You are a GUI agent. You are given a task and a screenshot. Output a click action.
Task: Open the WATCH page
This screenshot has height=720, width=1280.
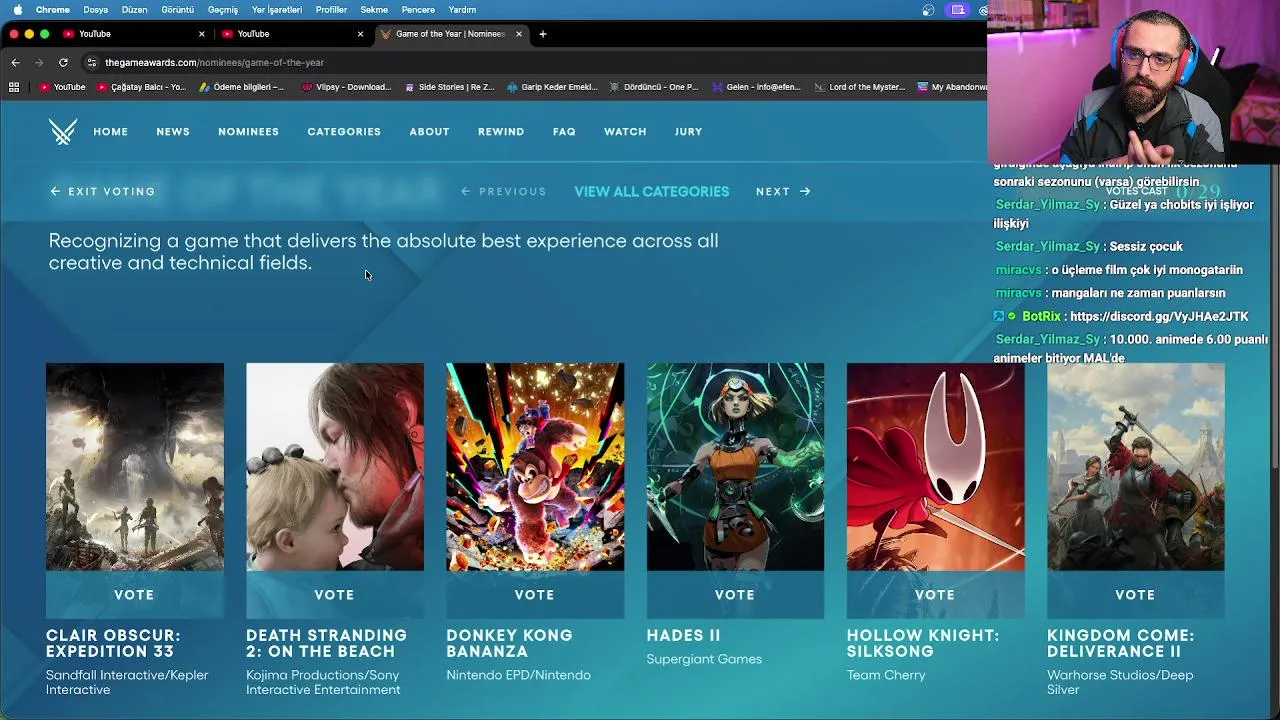coord(625,131)
